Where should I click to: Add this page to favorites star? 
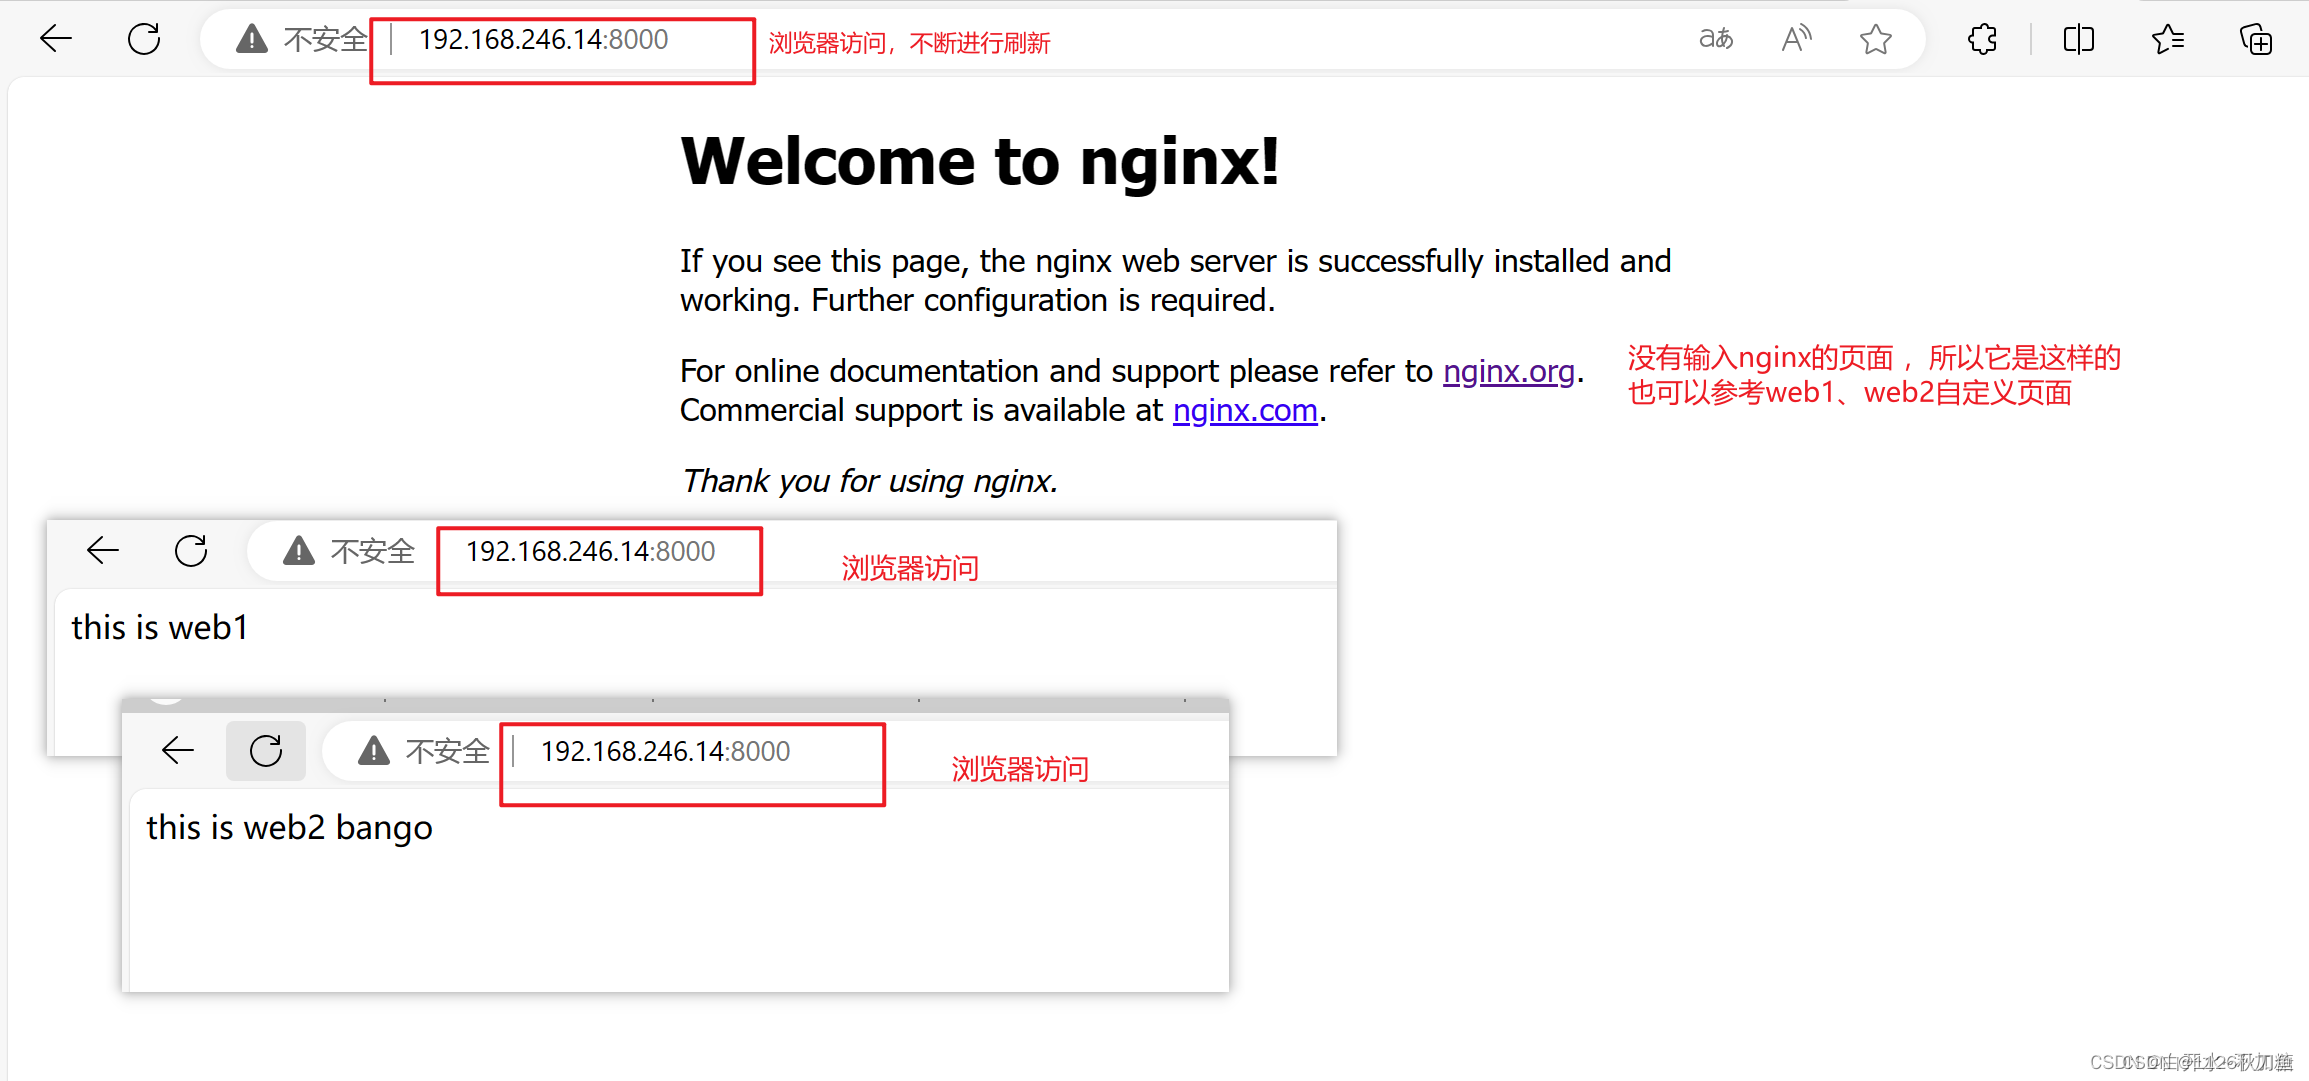pyautogui.click(x=1875, y=39)
